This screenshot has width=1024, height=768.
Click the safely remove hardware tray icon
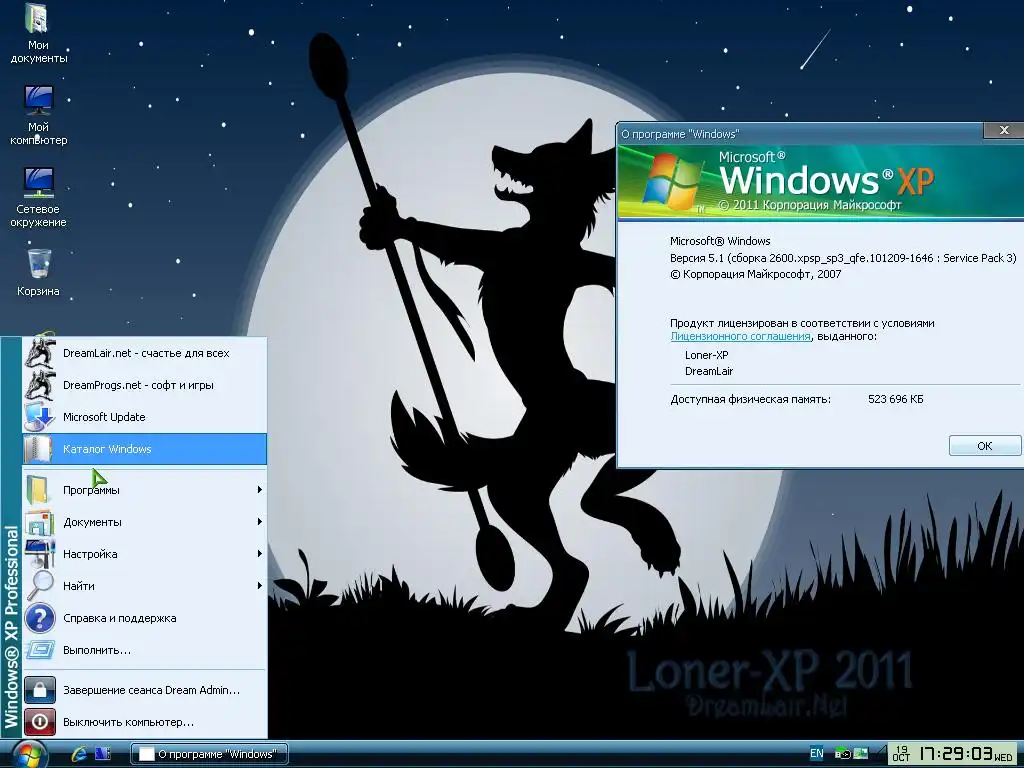[842, 754]
